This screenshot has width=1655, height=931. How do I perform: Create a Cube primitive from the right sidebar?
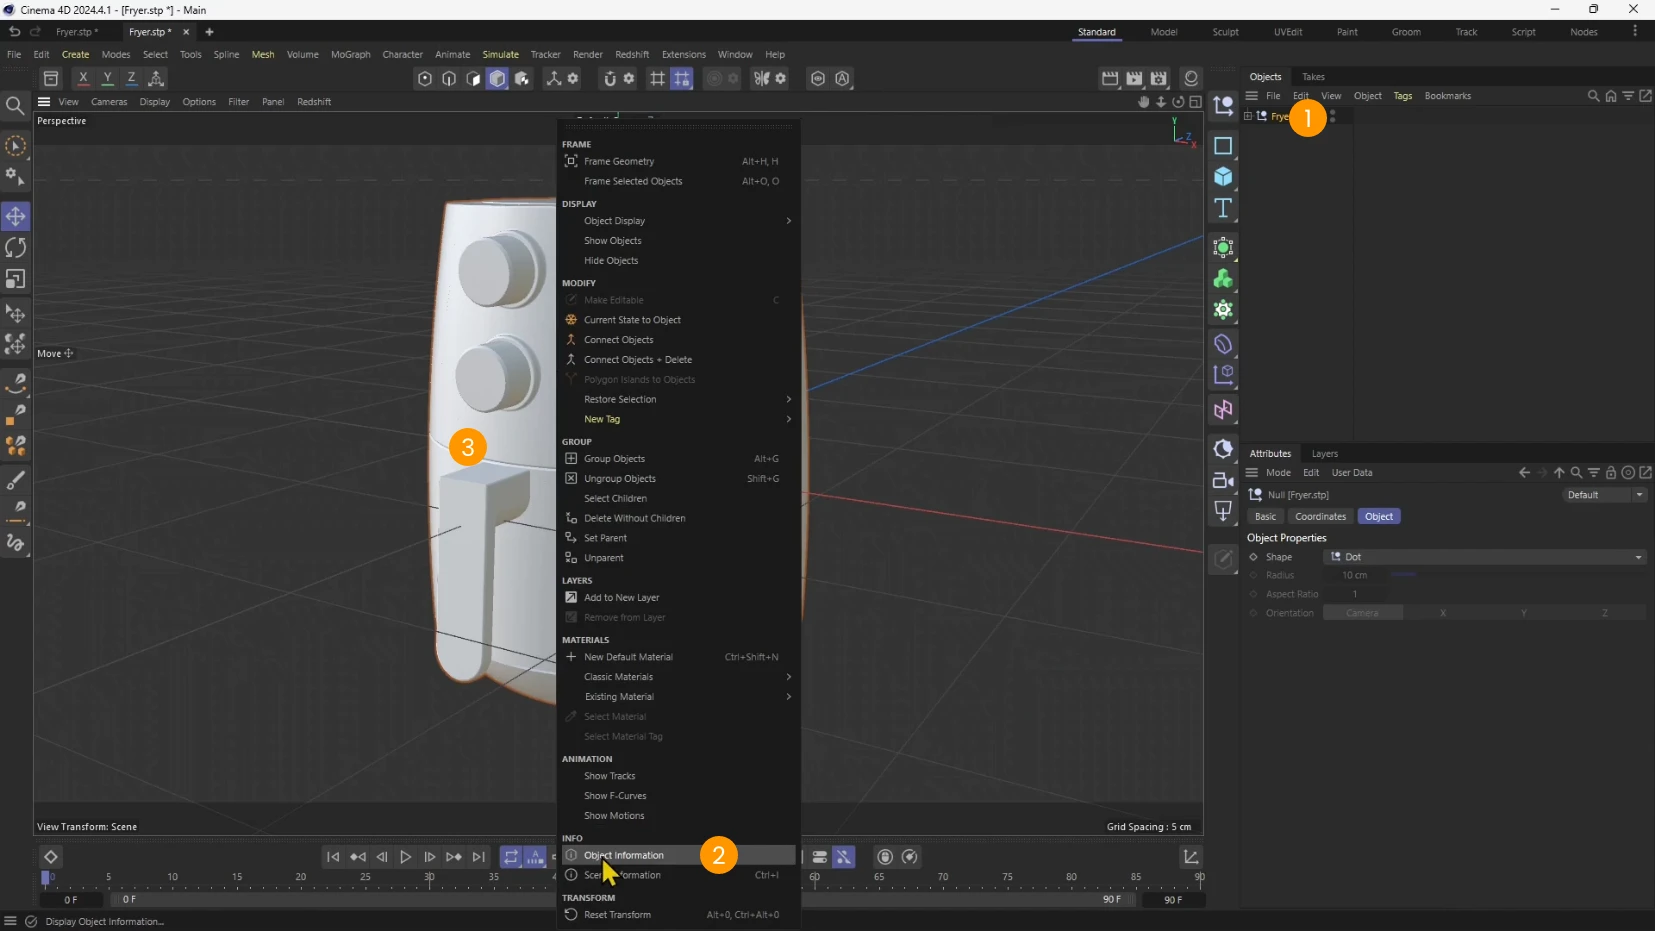click(1224, 177)
